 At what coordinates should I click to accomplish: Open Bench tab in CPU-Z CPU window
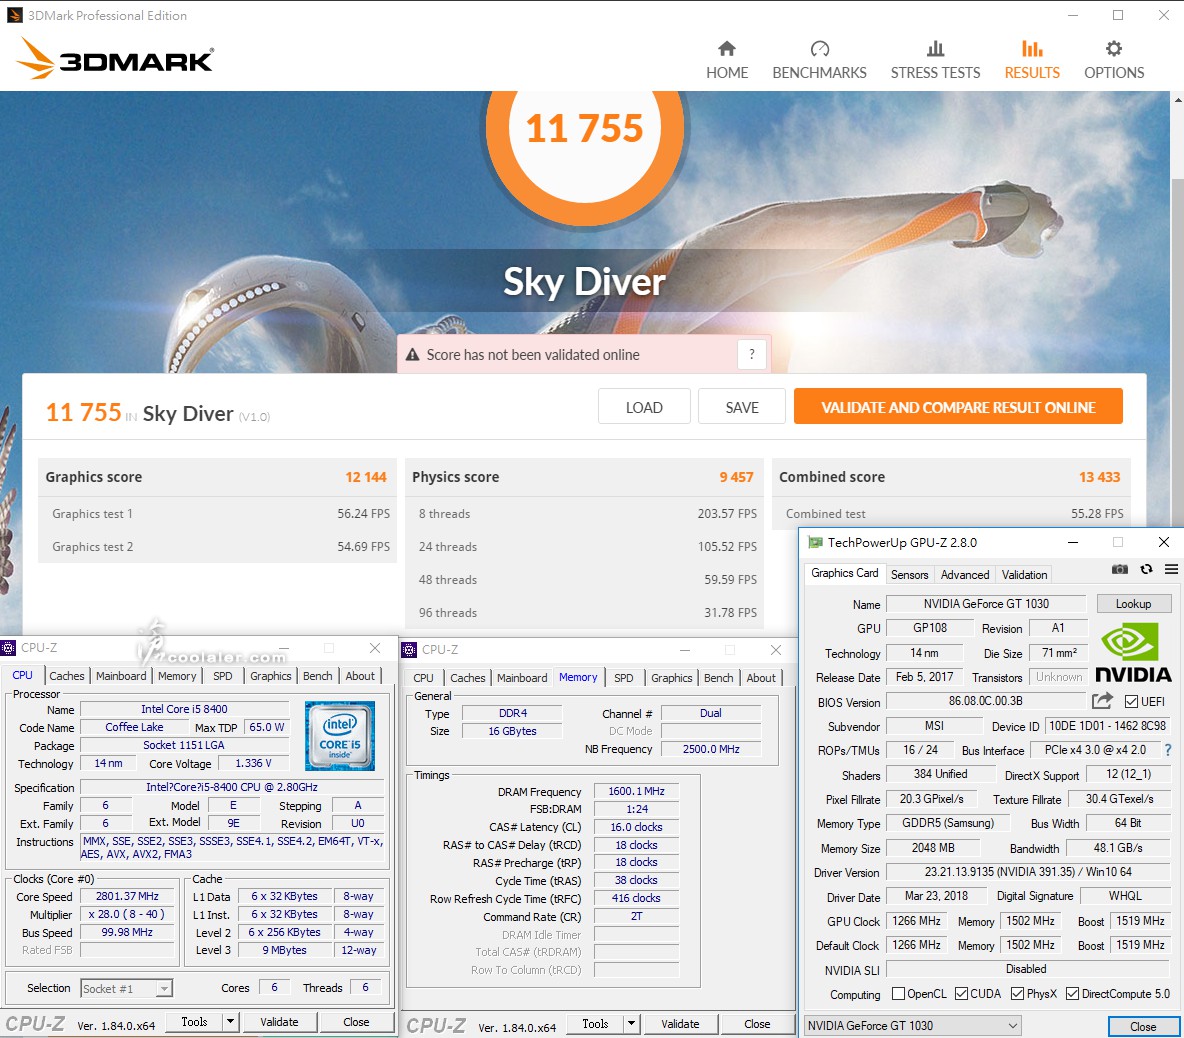[x=317, y=676]
